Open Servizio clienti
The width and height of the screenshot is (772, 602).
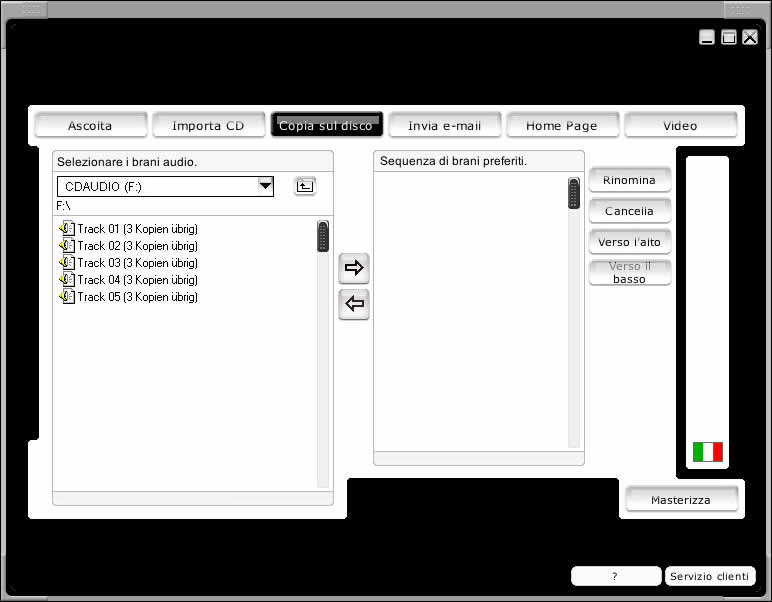pos(709,577)
